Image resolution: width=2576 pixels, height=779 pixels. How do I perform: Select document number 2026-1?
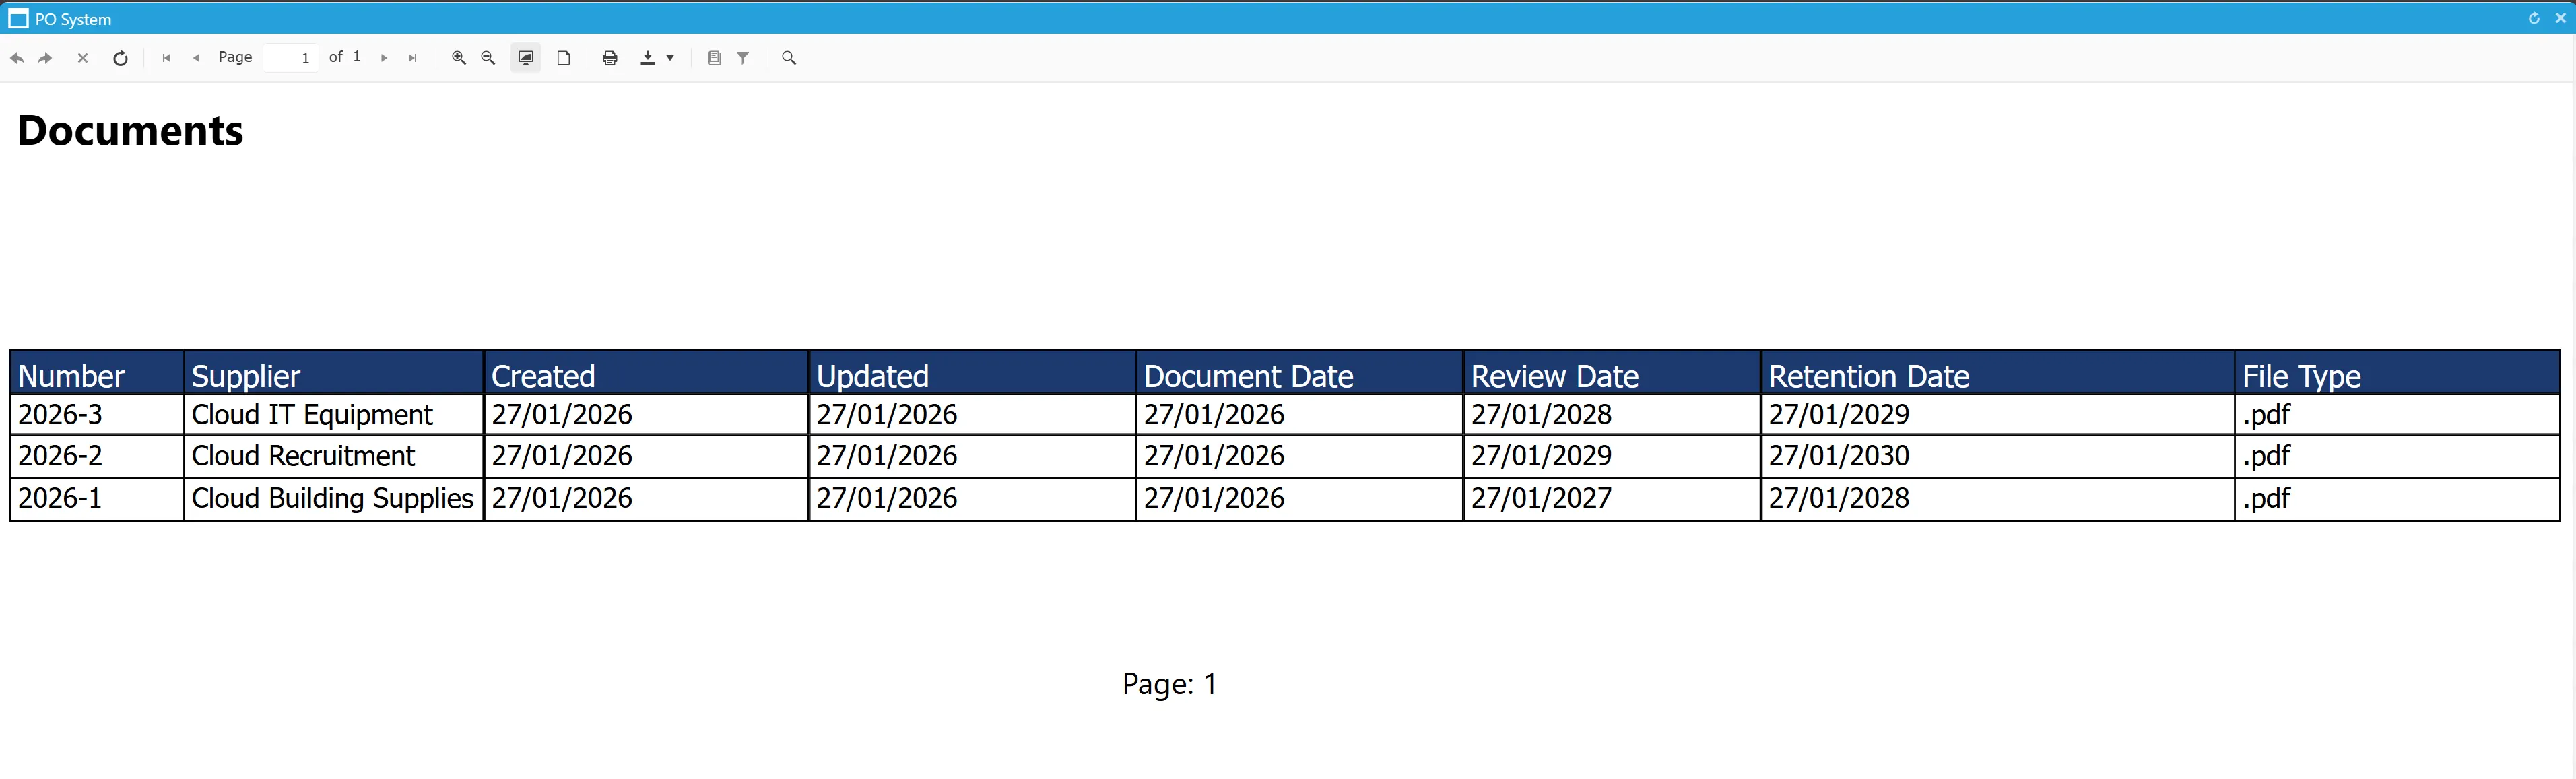[x=60, y=498]
